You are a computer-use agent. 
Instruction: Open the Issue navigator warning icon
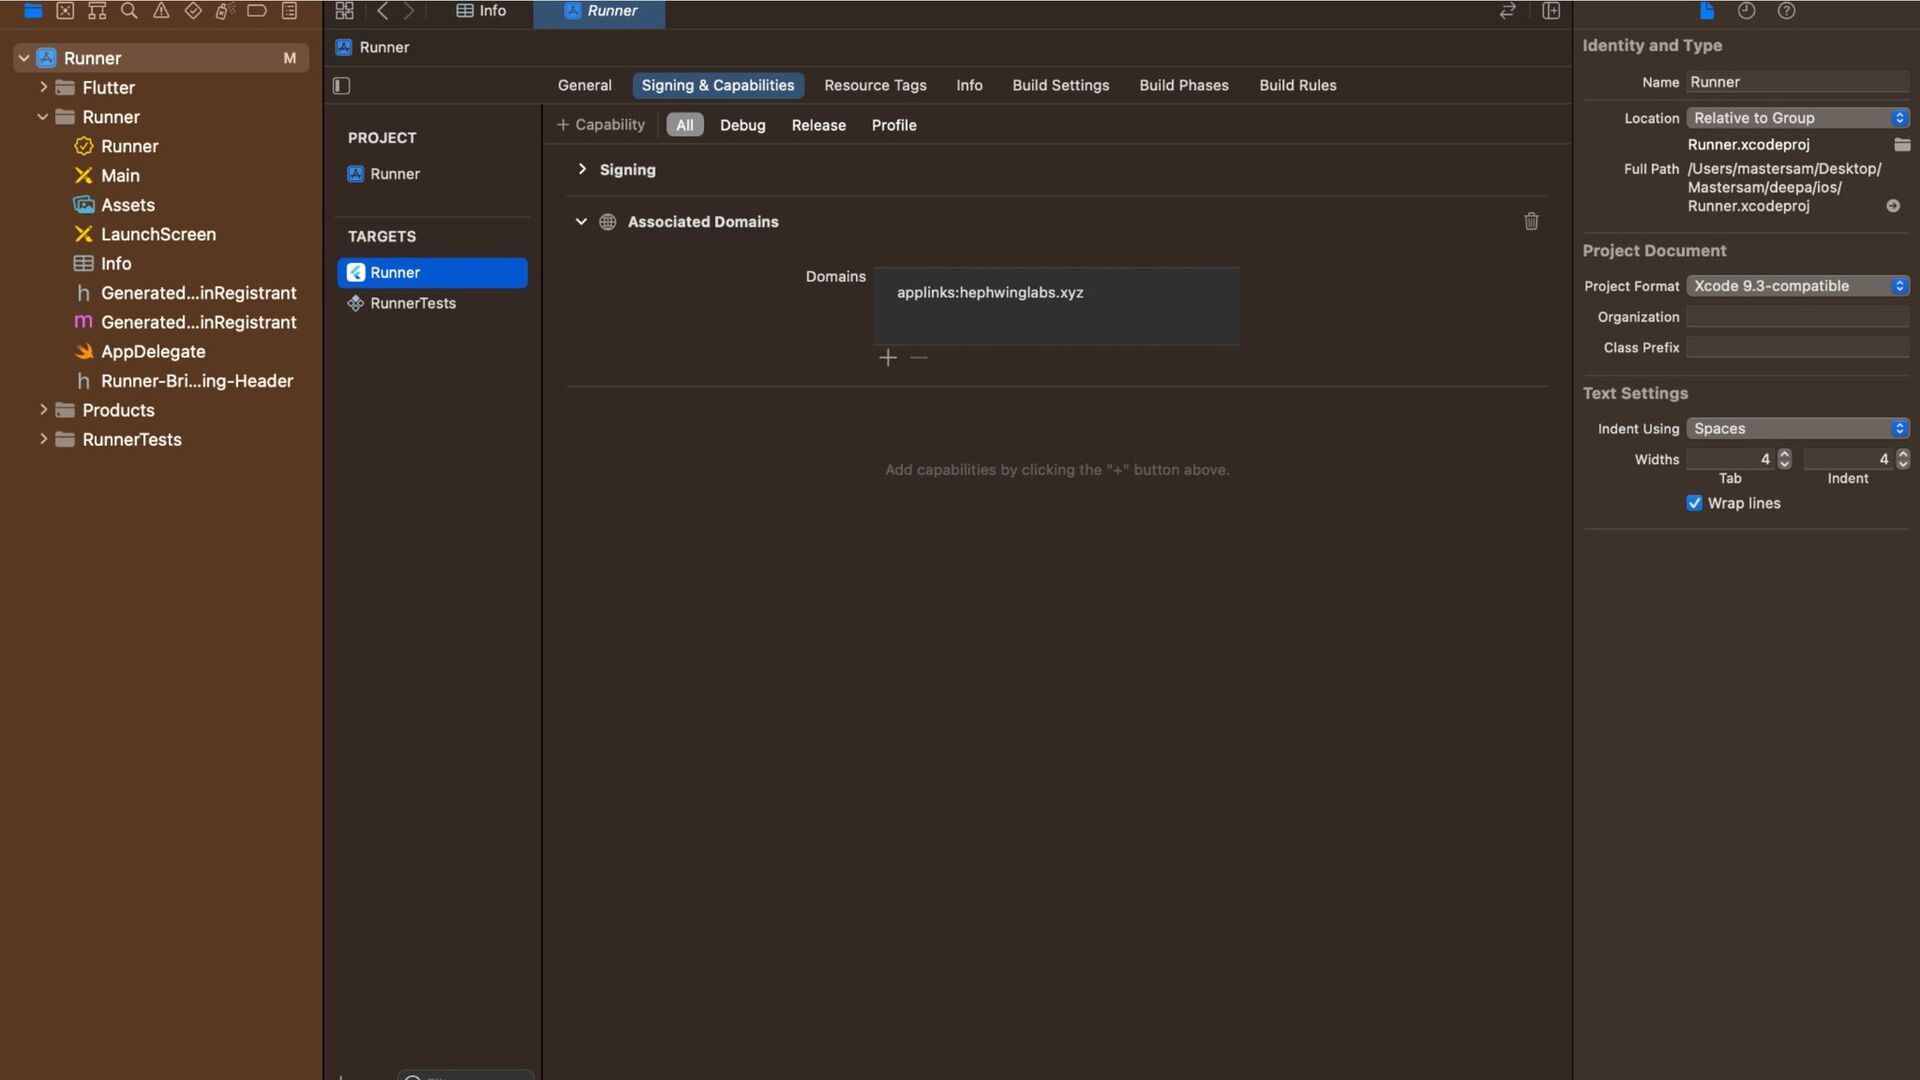pos(161,11)
